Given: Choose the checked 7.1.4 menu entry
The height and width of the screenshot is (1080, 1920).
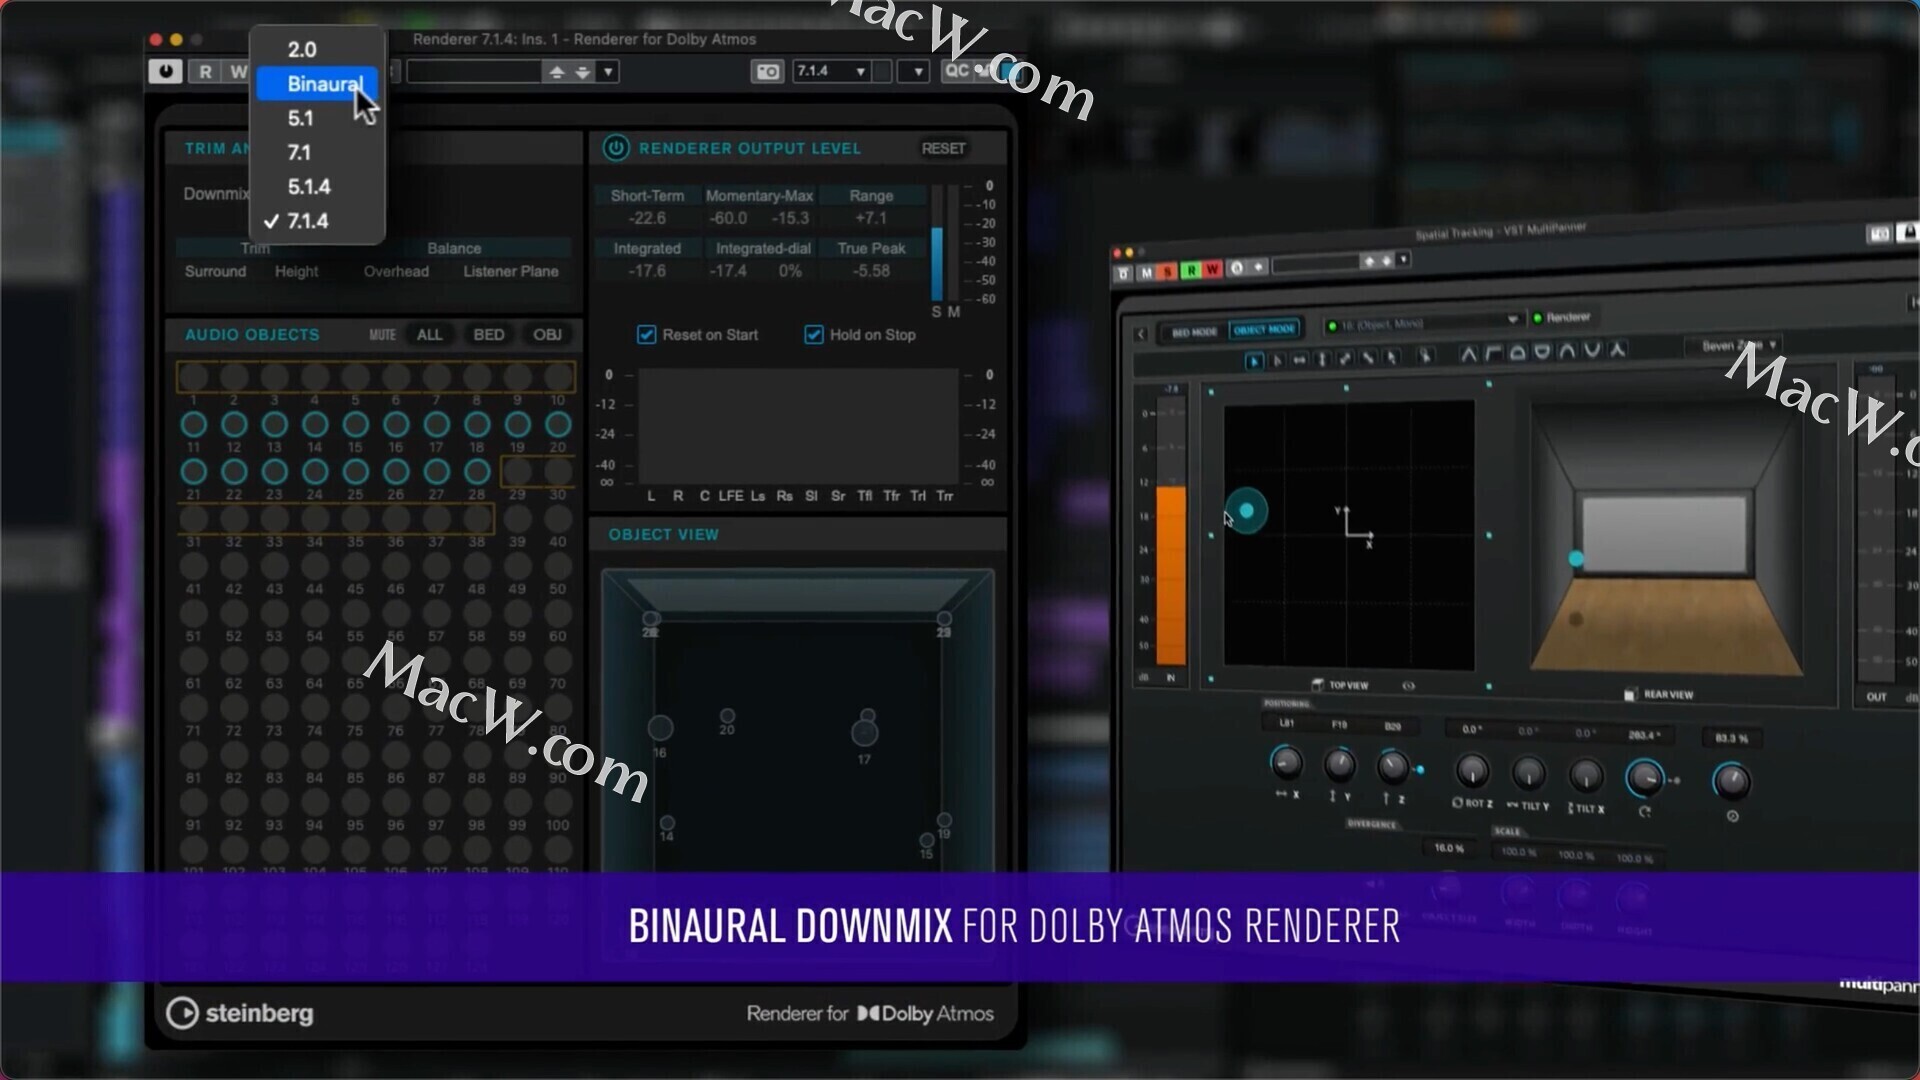Looking at the screenshot, I should point(317,221).
